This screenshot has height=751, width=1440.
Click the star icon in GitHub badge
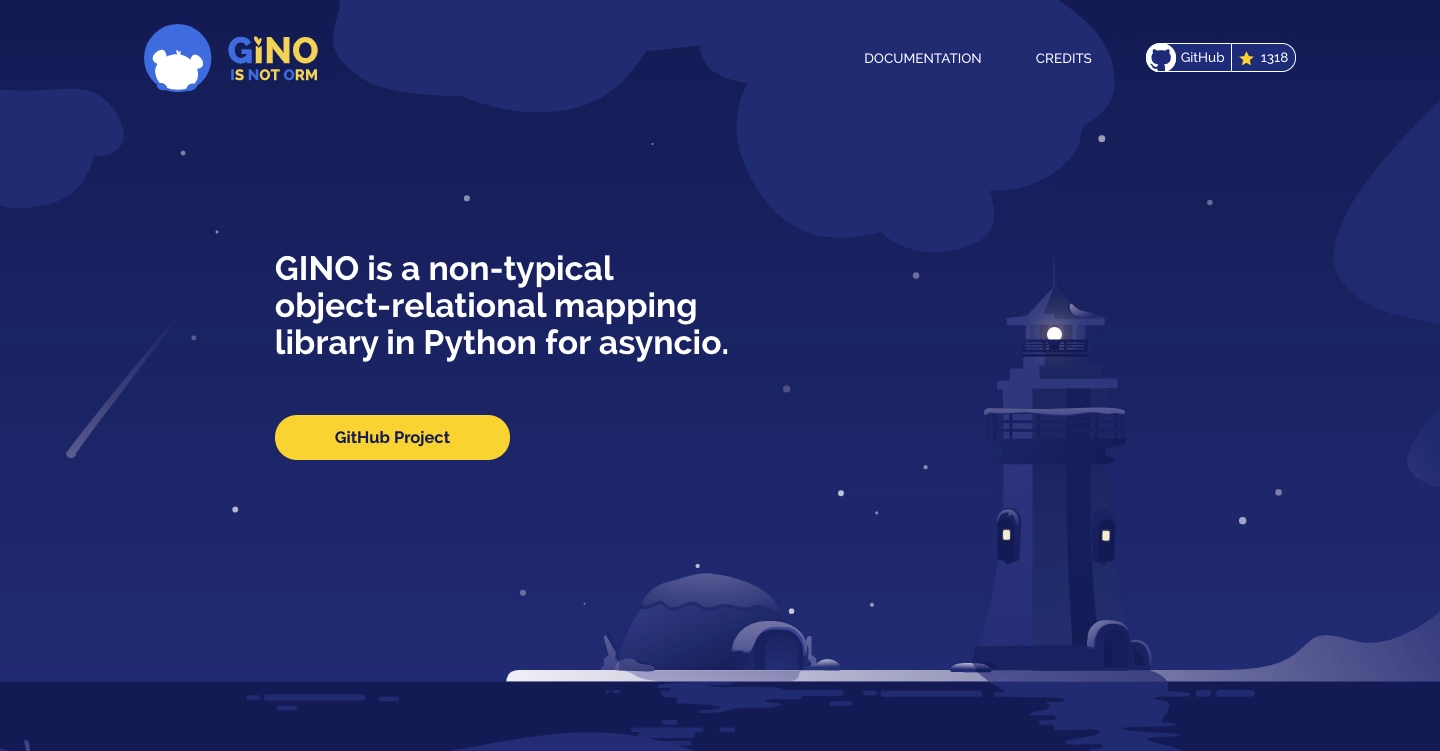pos(1246,59)
